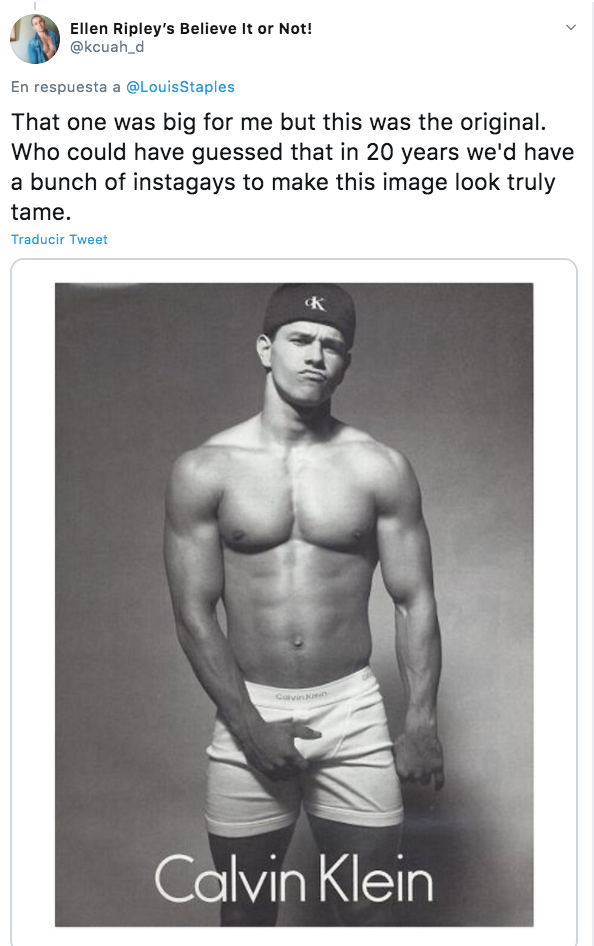Open display name Ellen Ripley's Believe It or Not!
Viewport: 594px width, 946px height.
pos(191,28)
